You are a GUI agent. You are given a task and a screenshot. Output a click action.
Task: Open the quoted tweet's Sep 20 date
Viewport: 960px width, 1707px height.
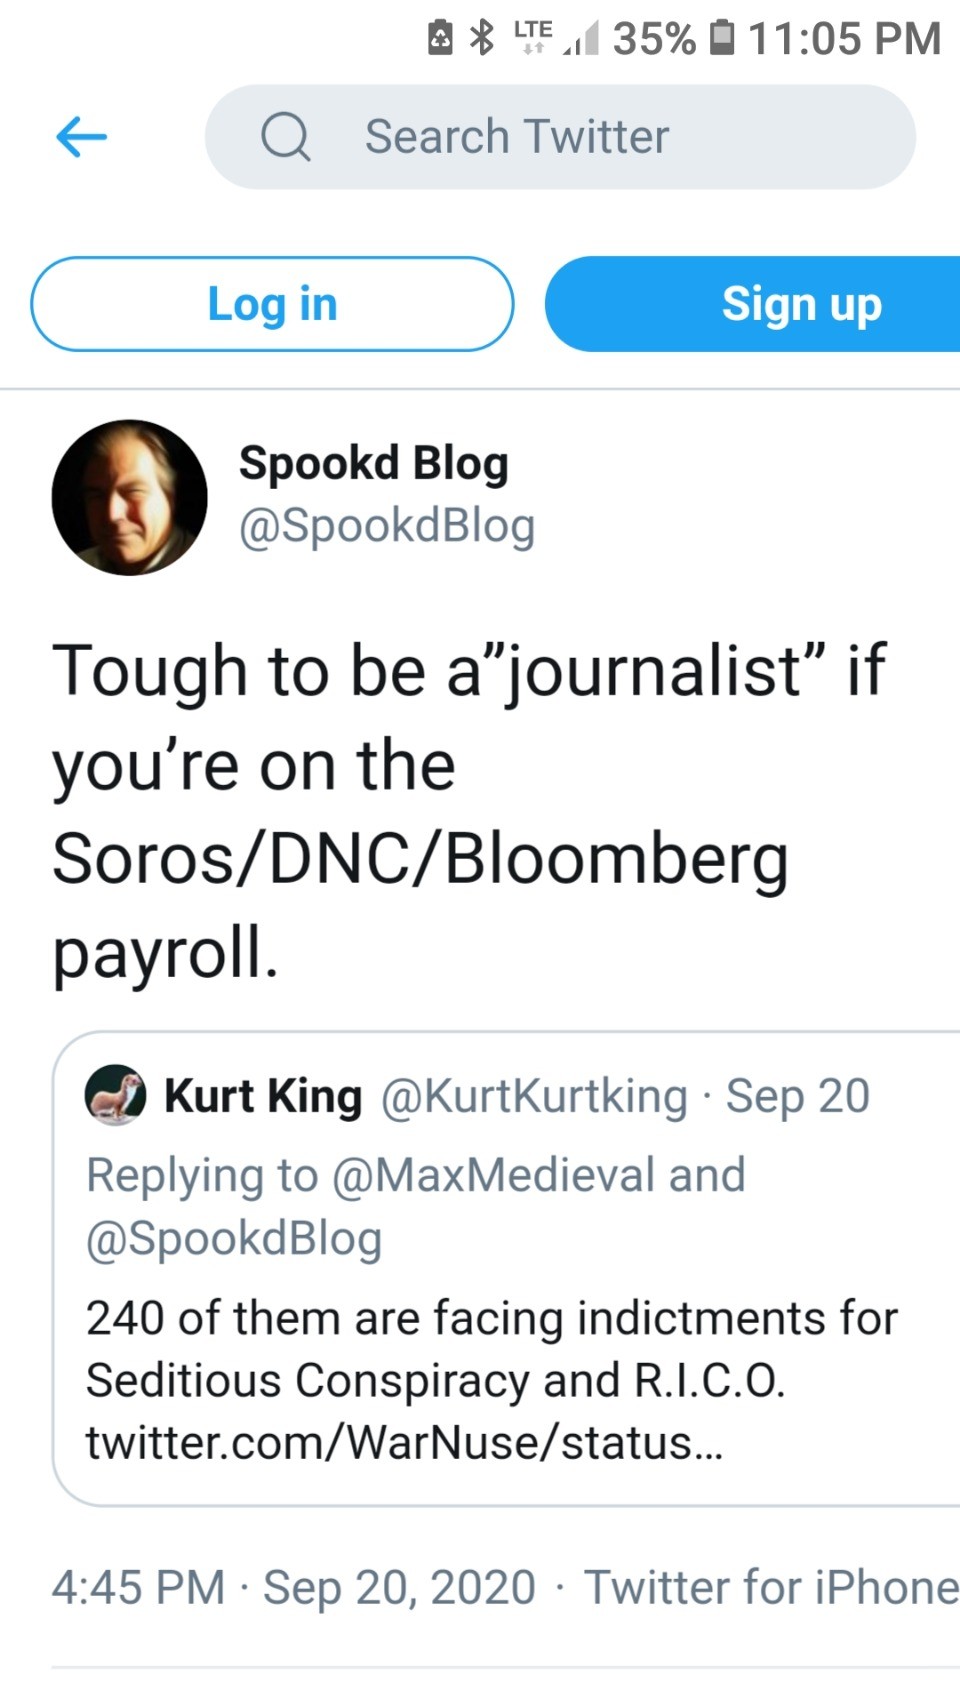coord(798,1096)
